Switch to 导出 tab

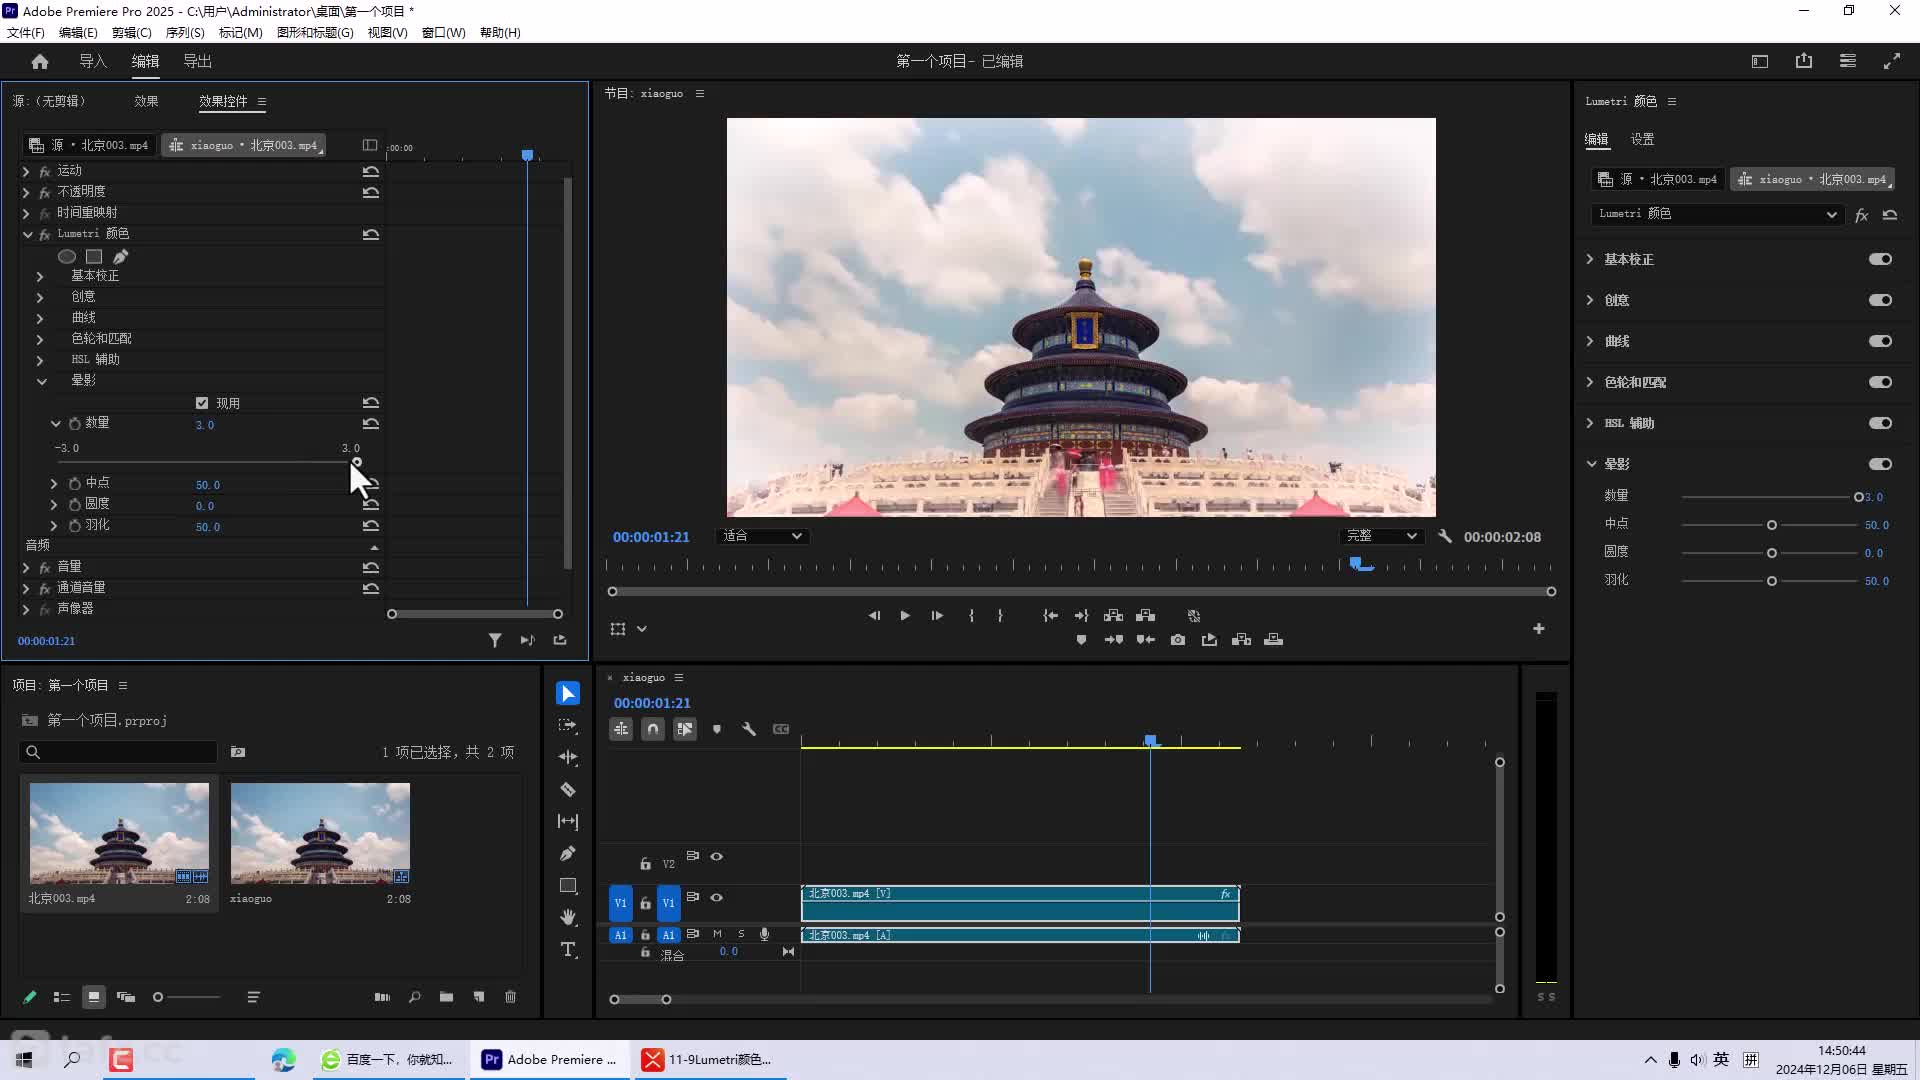point(198,61)
